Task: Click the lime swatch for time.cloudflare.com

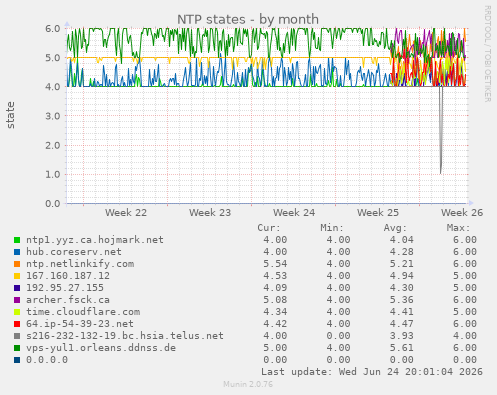Action: (x=17, y=312)
